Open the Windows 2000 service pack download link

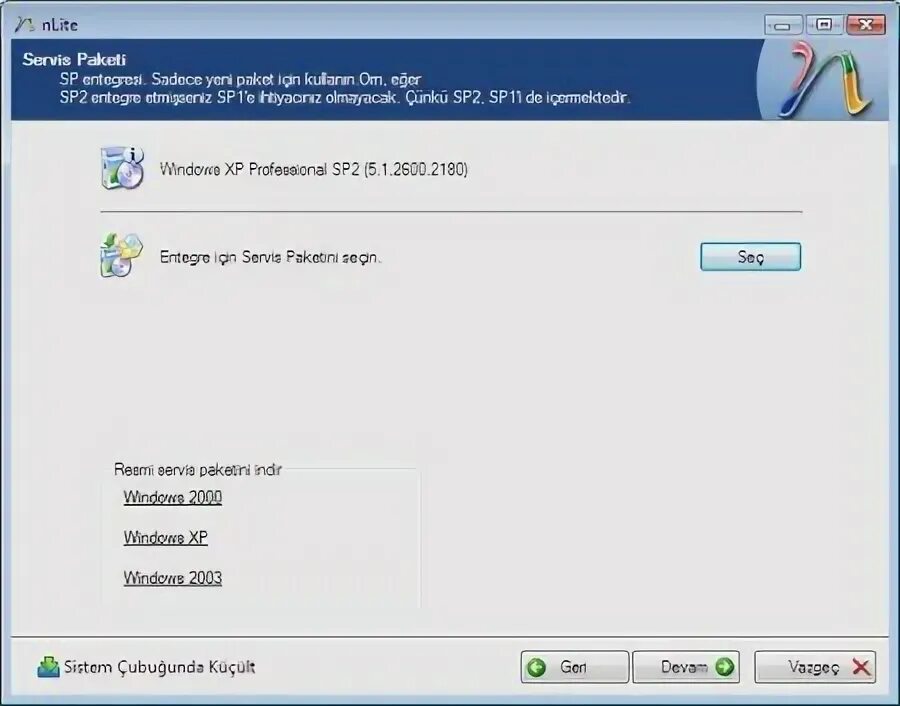173,497
